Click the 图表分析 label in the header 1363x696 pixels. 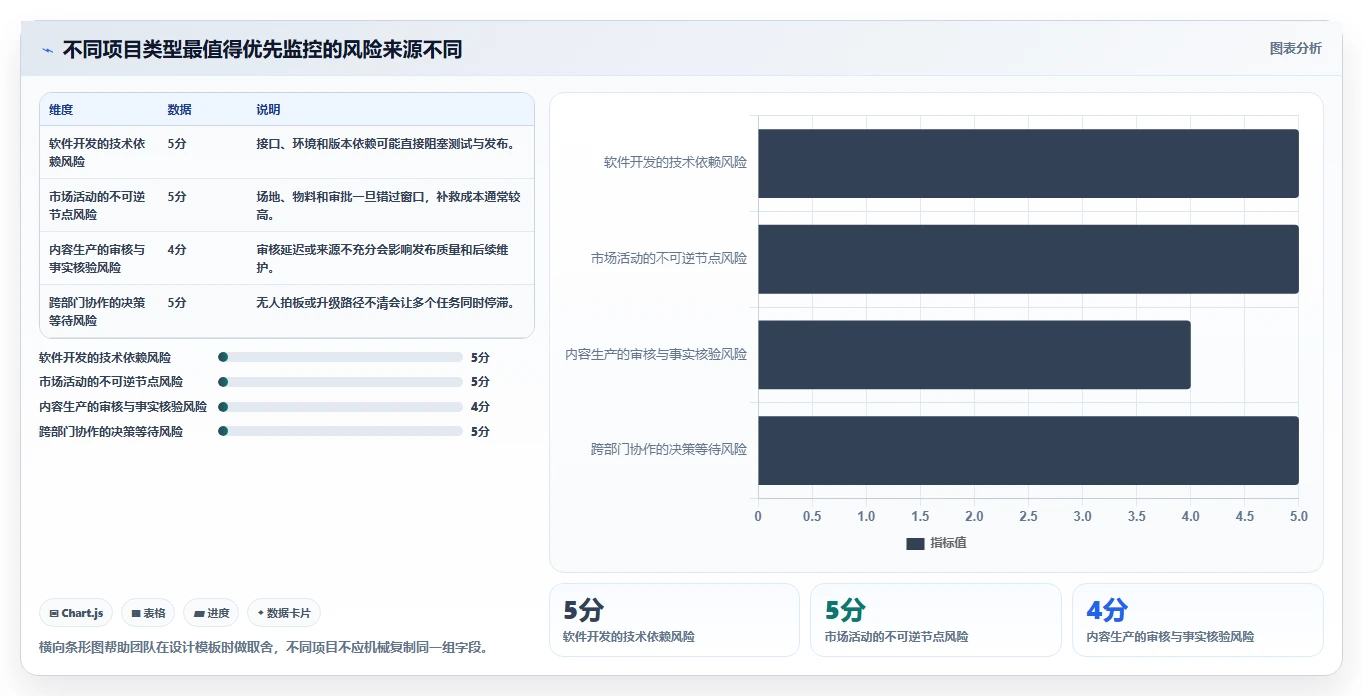coord(1295,48)
